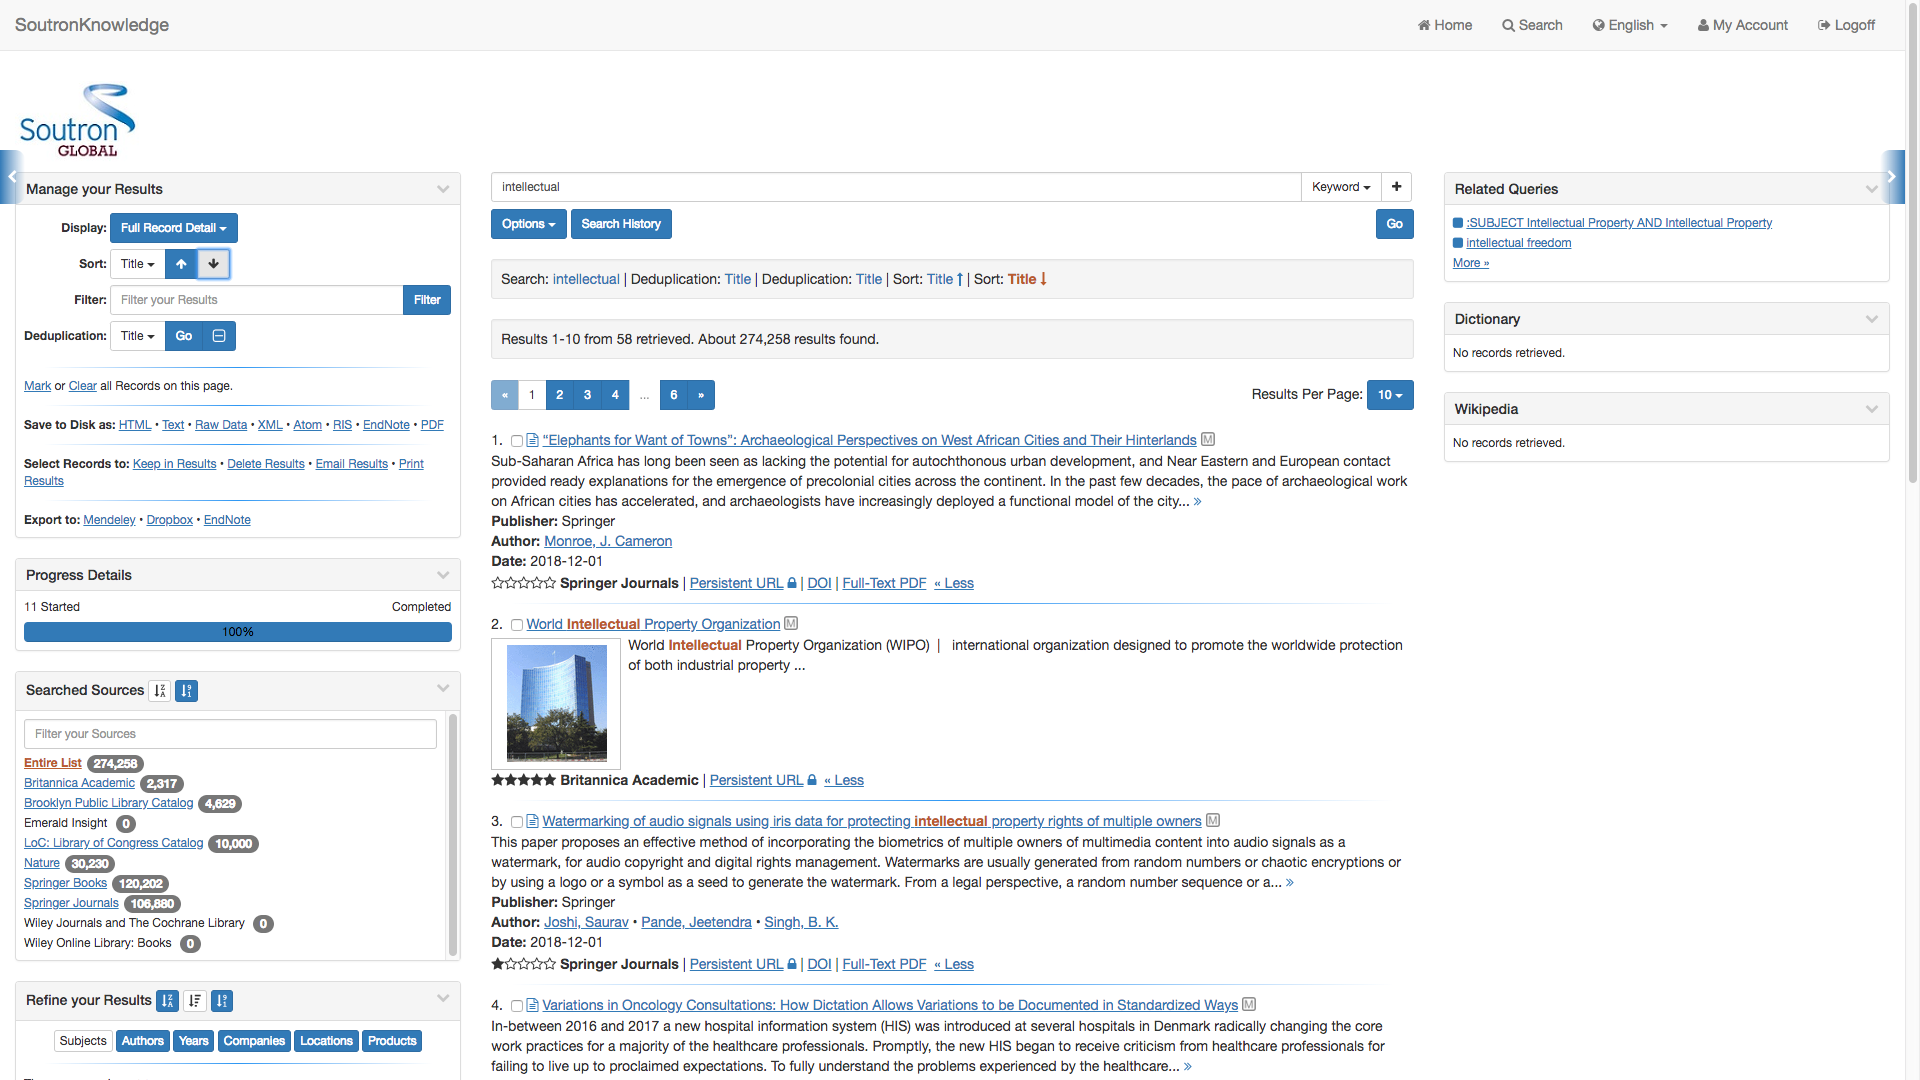
Task: Open the Full-Text PDF link of the Watermarking record
Action: pos(884,964)
